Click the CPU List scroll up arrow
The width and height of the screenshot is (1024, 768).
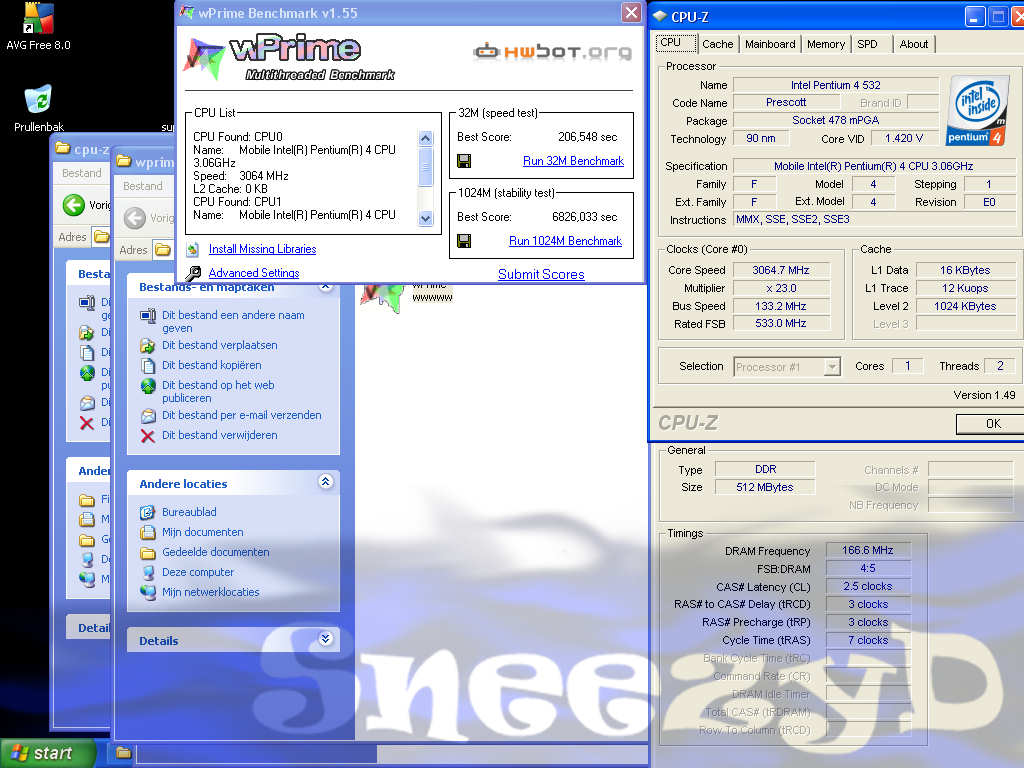(x=426, y=138)
